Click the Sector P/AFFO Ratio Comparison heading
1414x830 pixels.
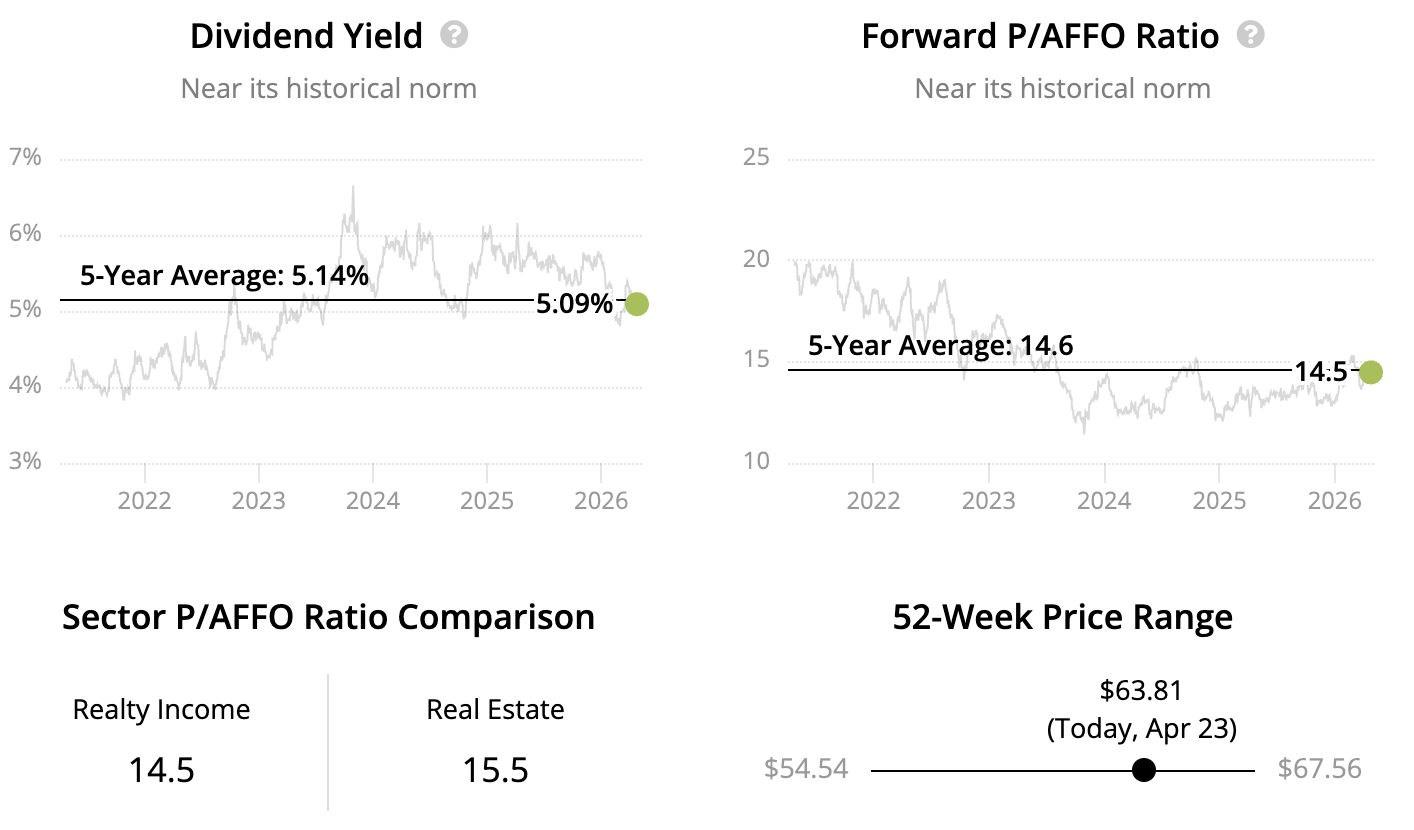328,617
